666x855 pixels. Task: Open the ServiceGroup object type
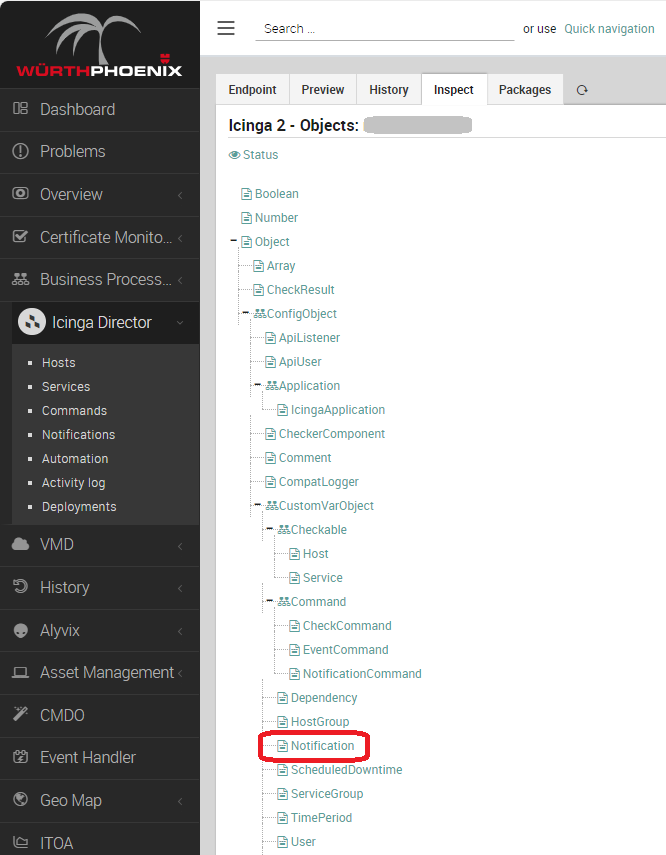point(327,793)
